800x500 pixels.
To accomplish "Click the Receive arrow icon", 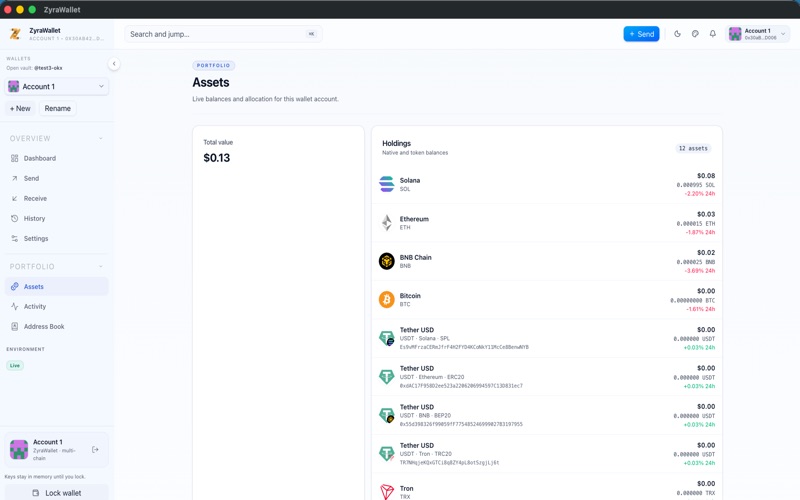I will (x=14, y=198).
